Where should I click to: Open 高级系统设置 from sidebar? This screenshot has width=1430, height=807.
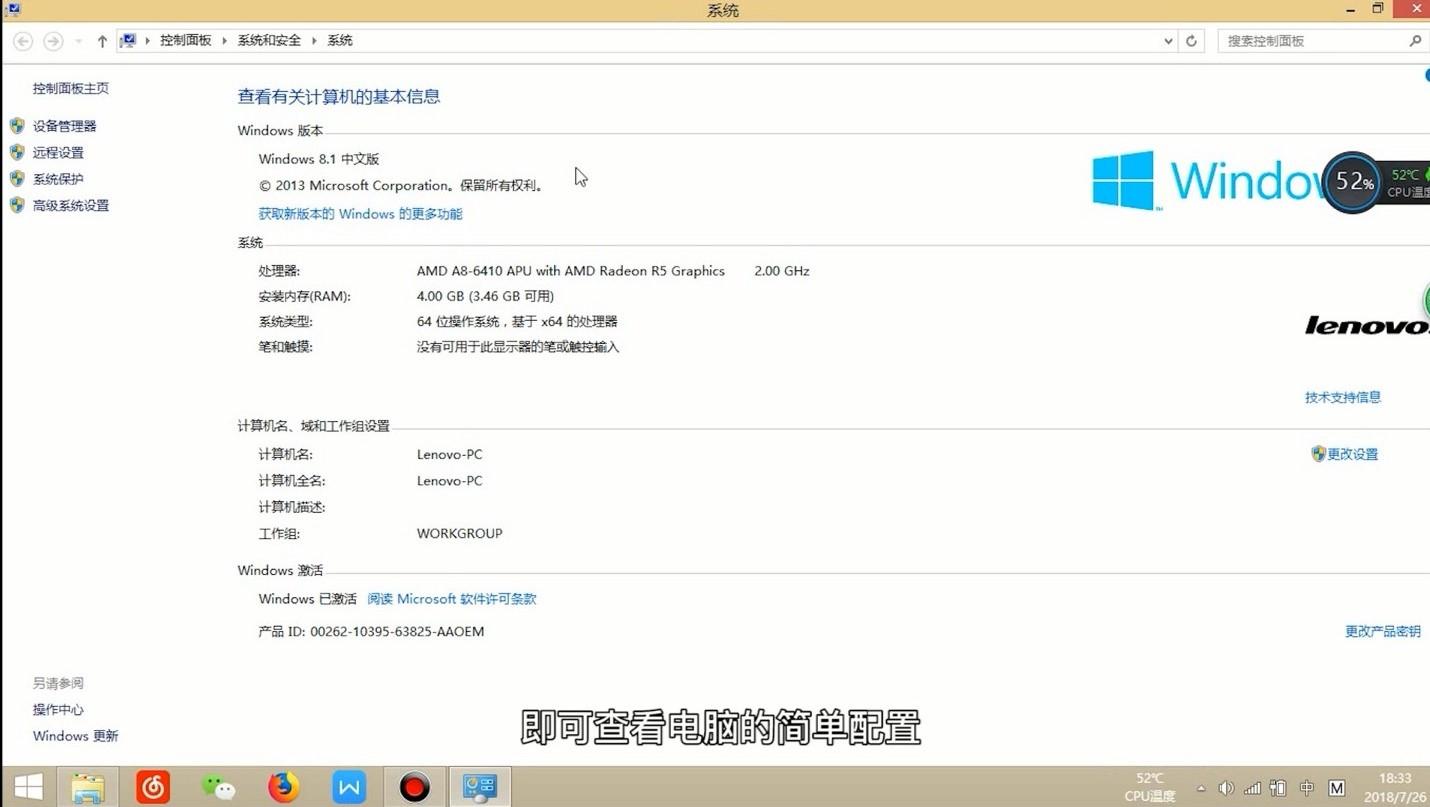click(71, 206)
